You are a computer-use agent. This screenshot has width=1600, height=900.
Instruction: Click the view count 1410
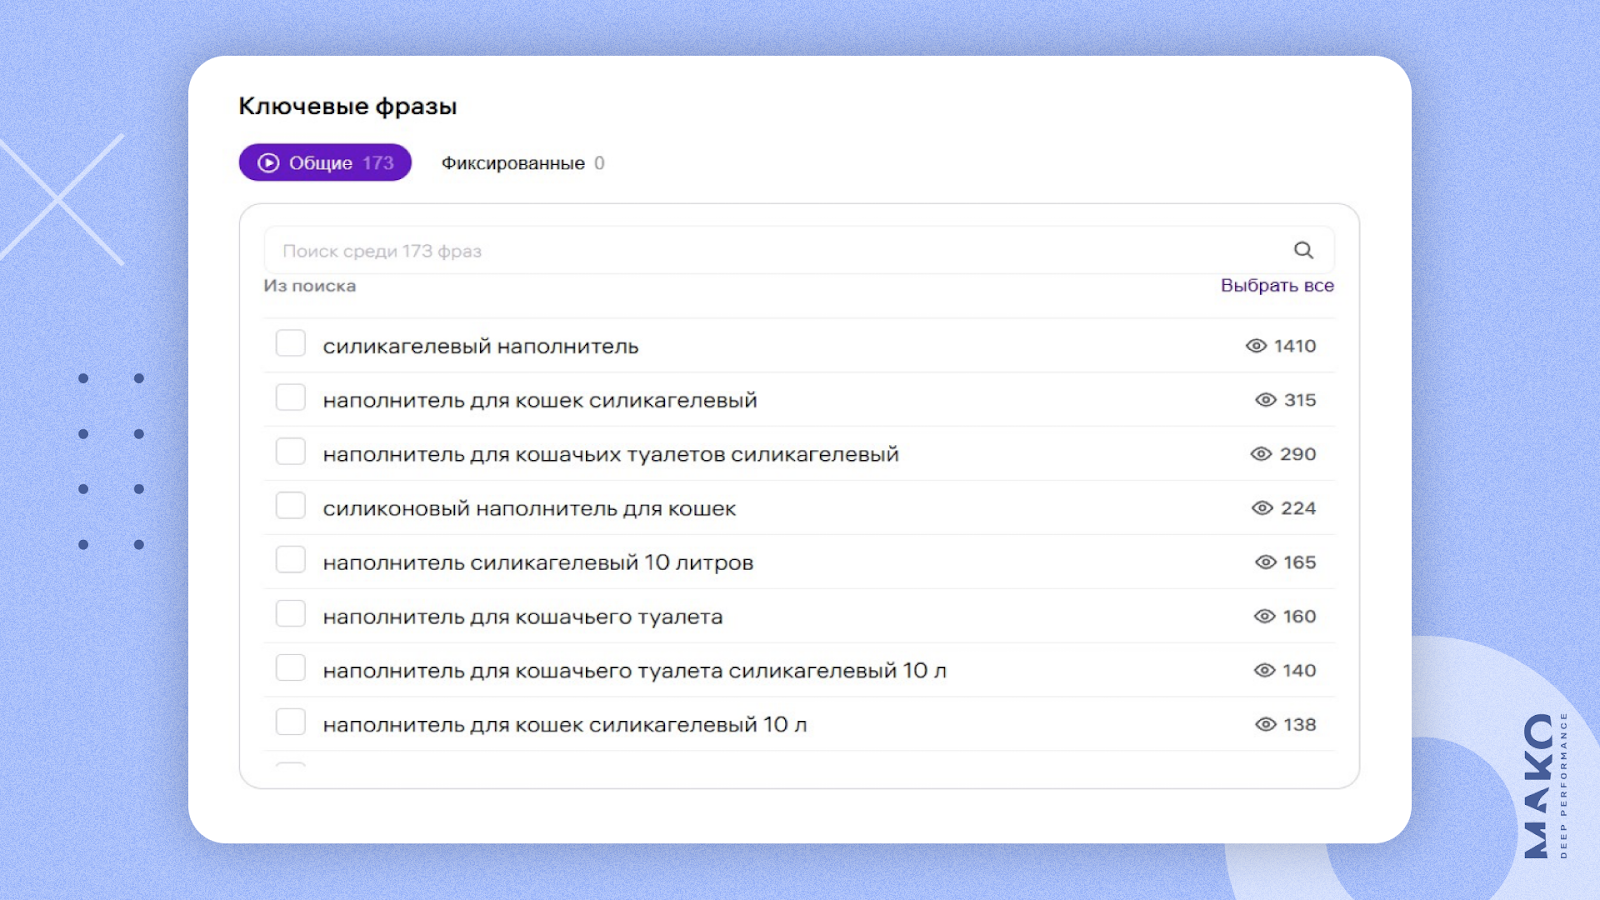point(1295,346)
